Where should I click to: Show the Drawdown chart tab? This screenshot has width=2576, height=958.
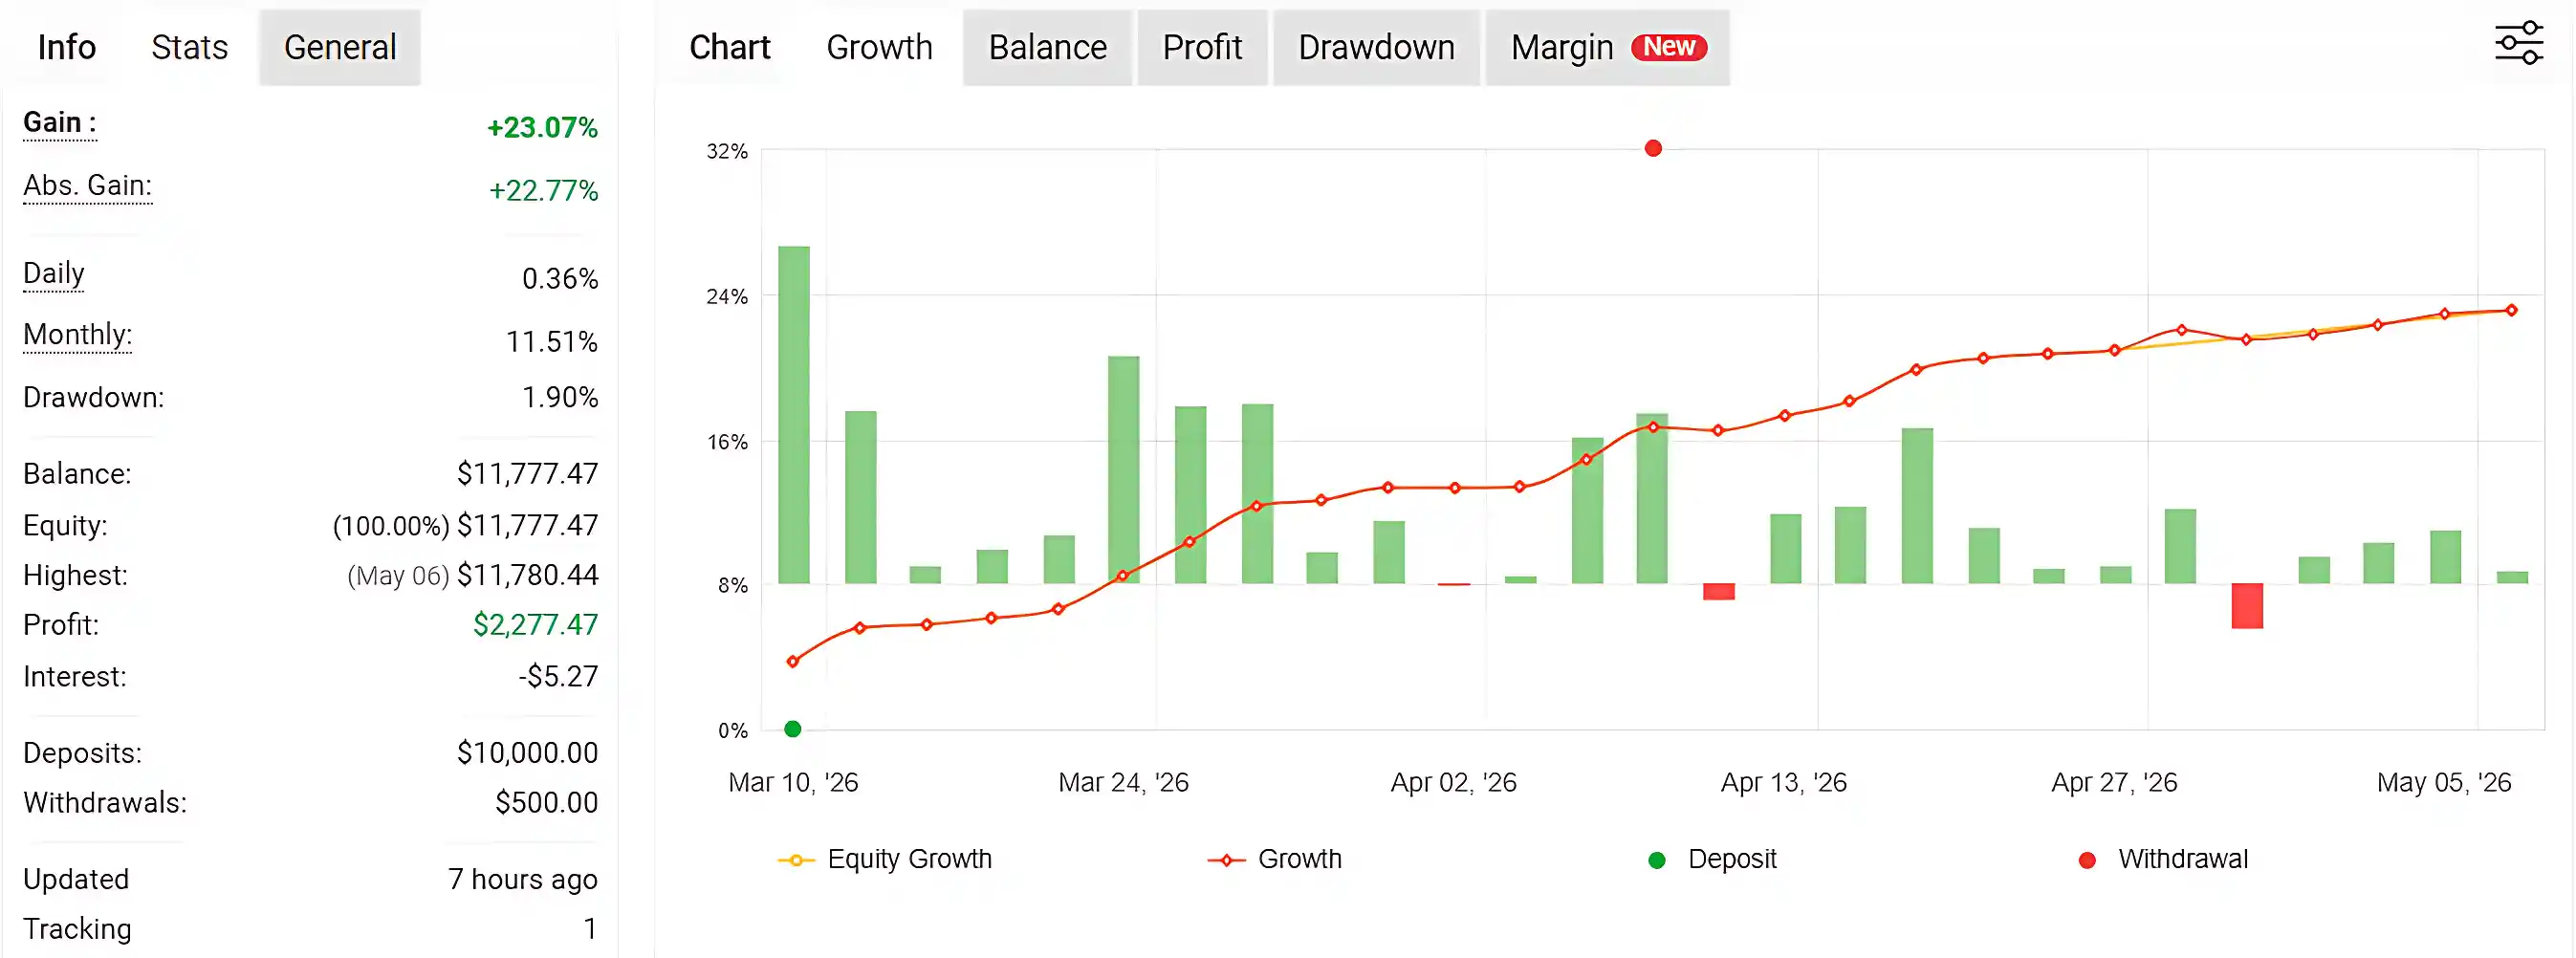tap(1376, 47)
